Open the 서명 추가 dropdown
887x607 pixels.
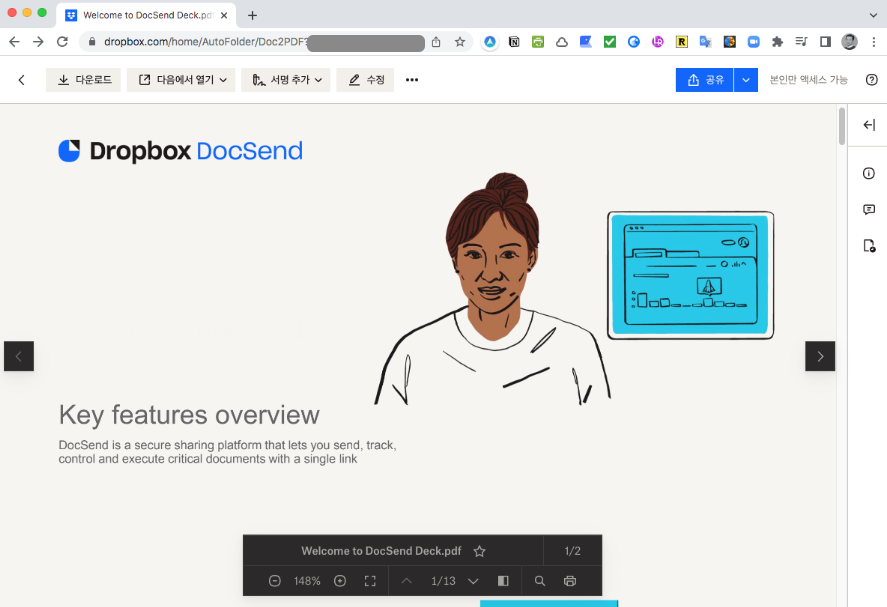point(286,80)
